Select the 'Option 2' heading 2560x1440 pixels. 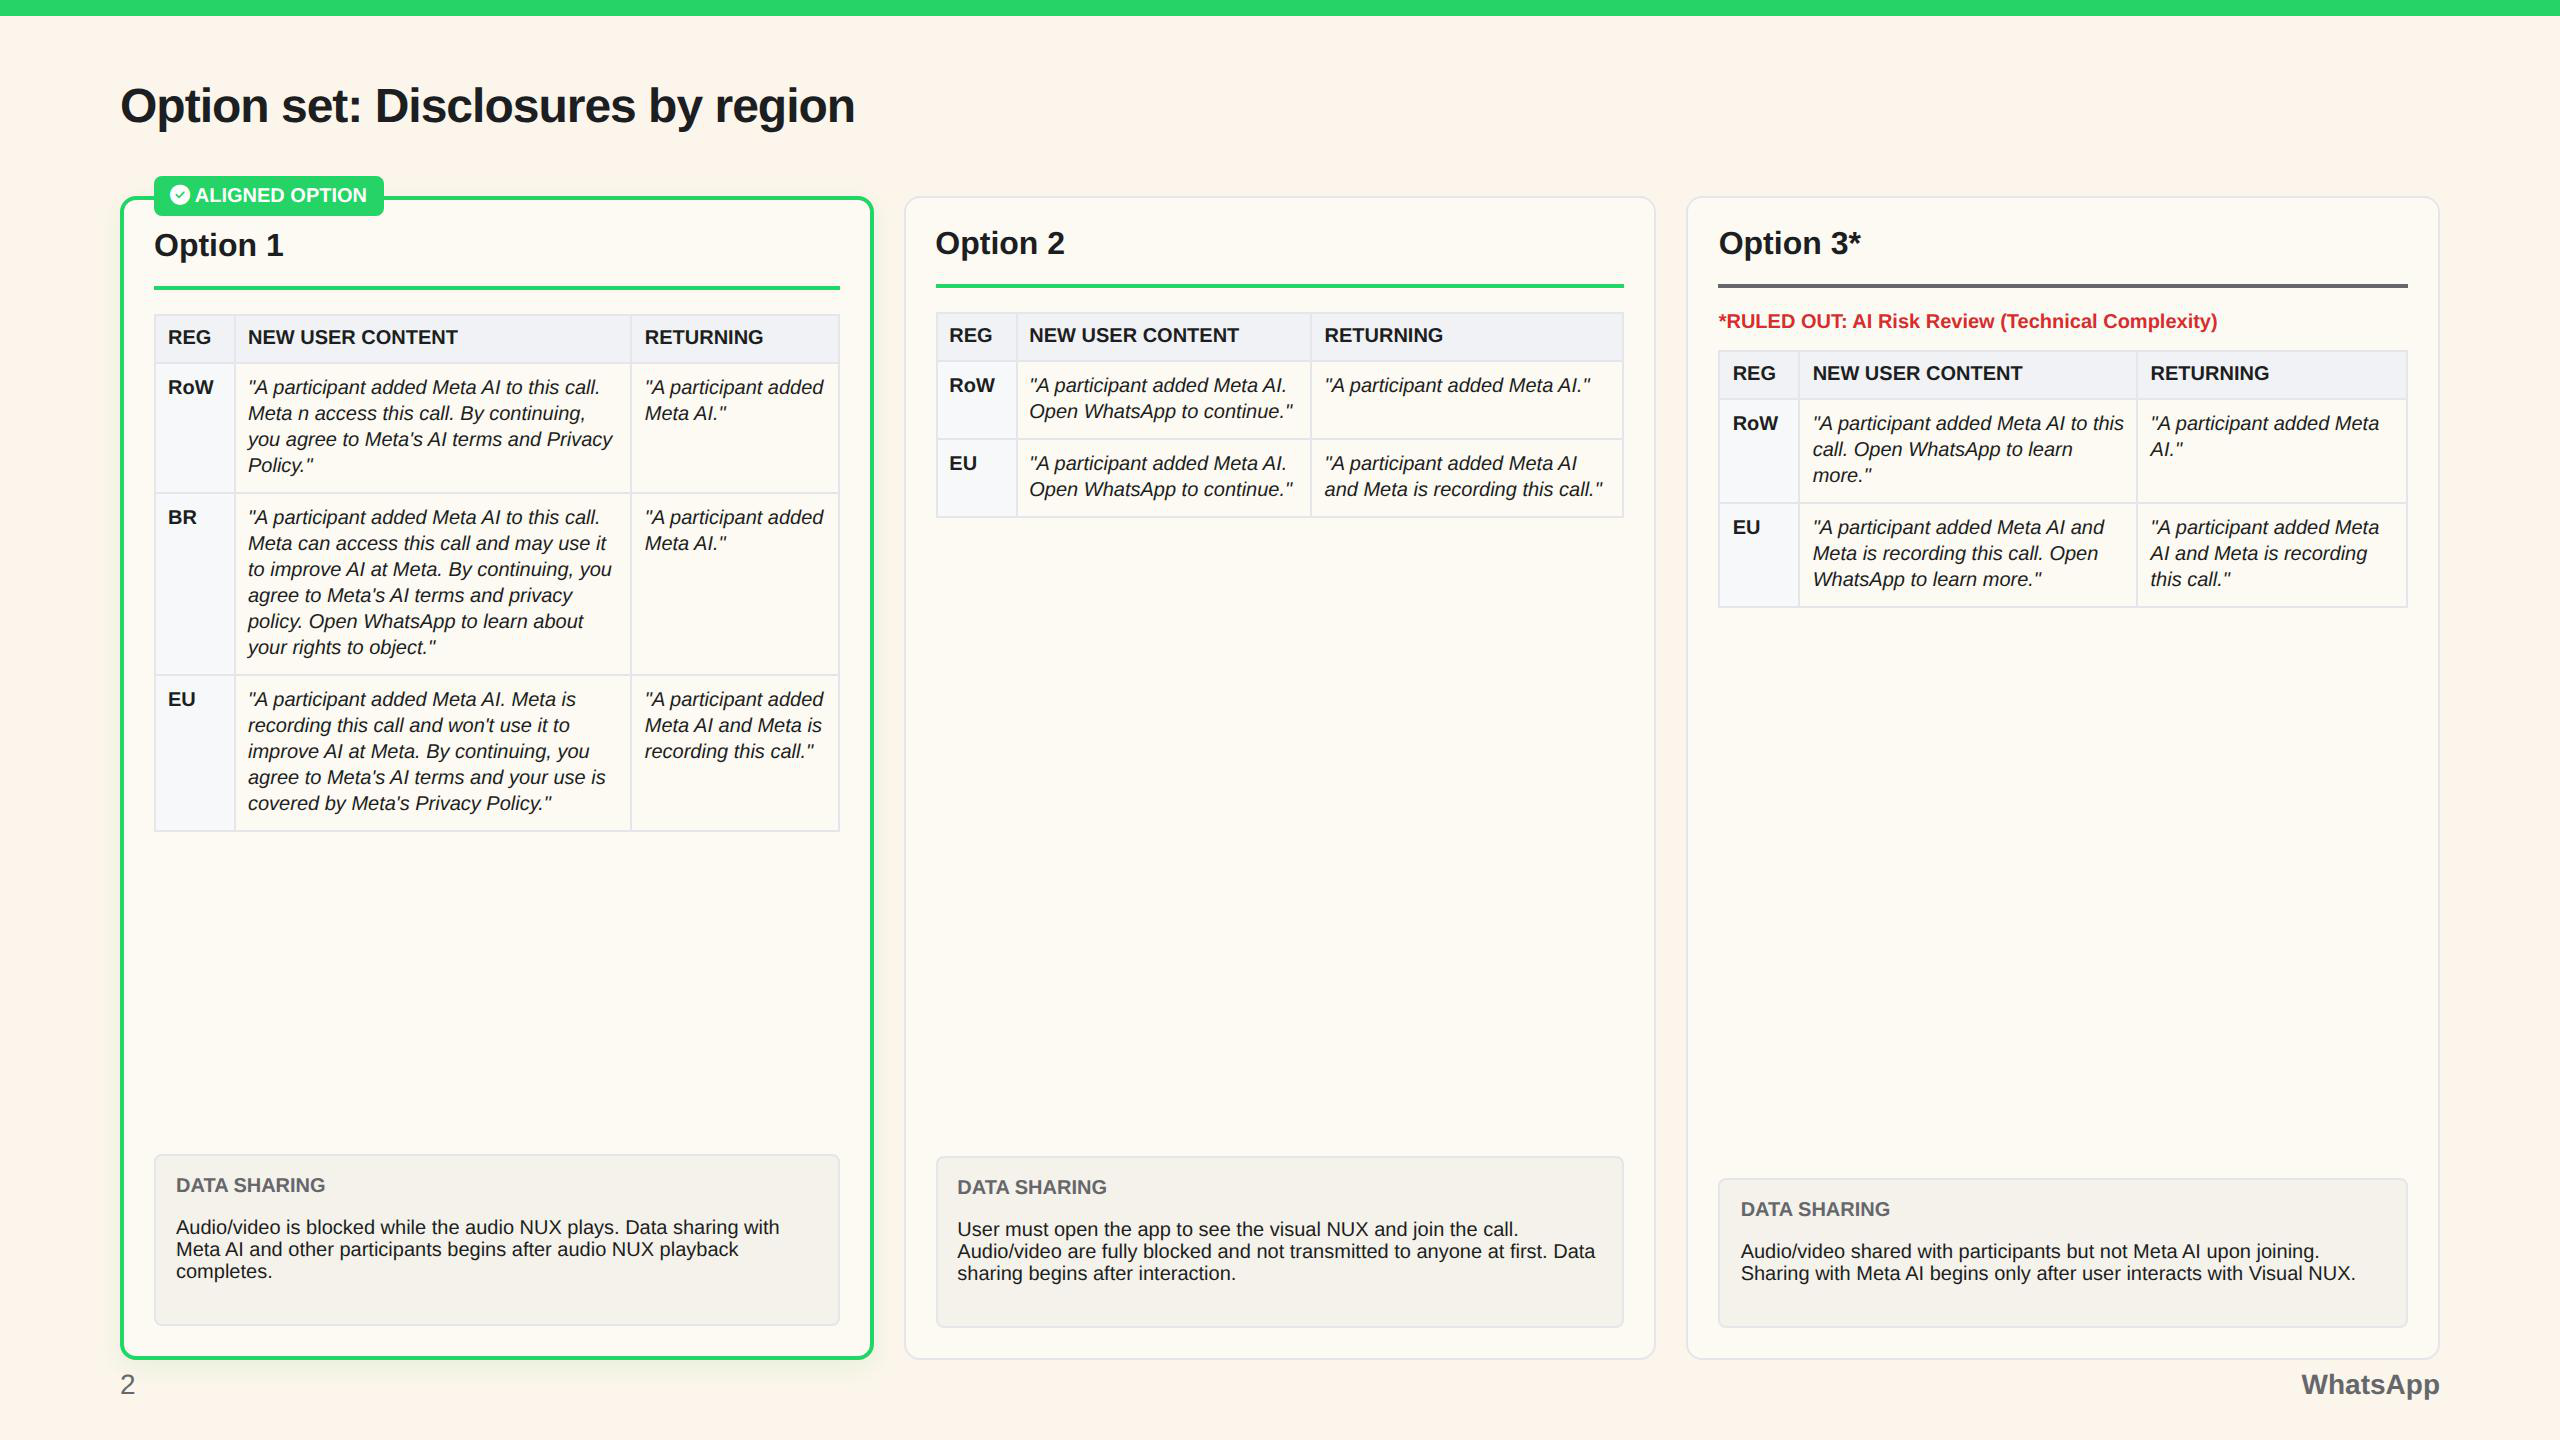click(1000, 244)
